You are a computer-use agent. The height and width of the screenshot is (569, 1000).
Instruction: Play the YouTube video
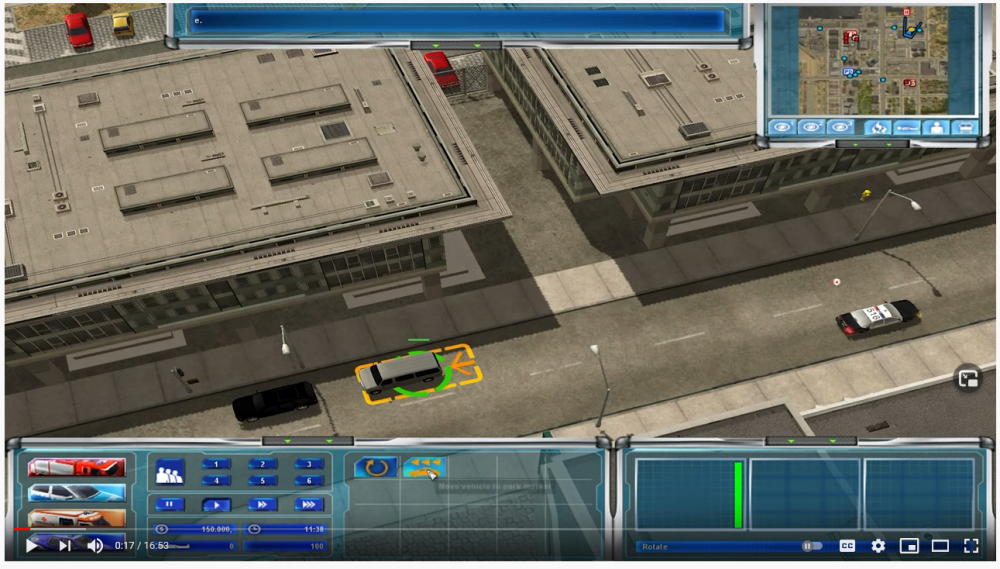coord(31,545)
